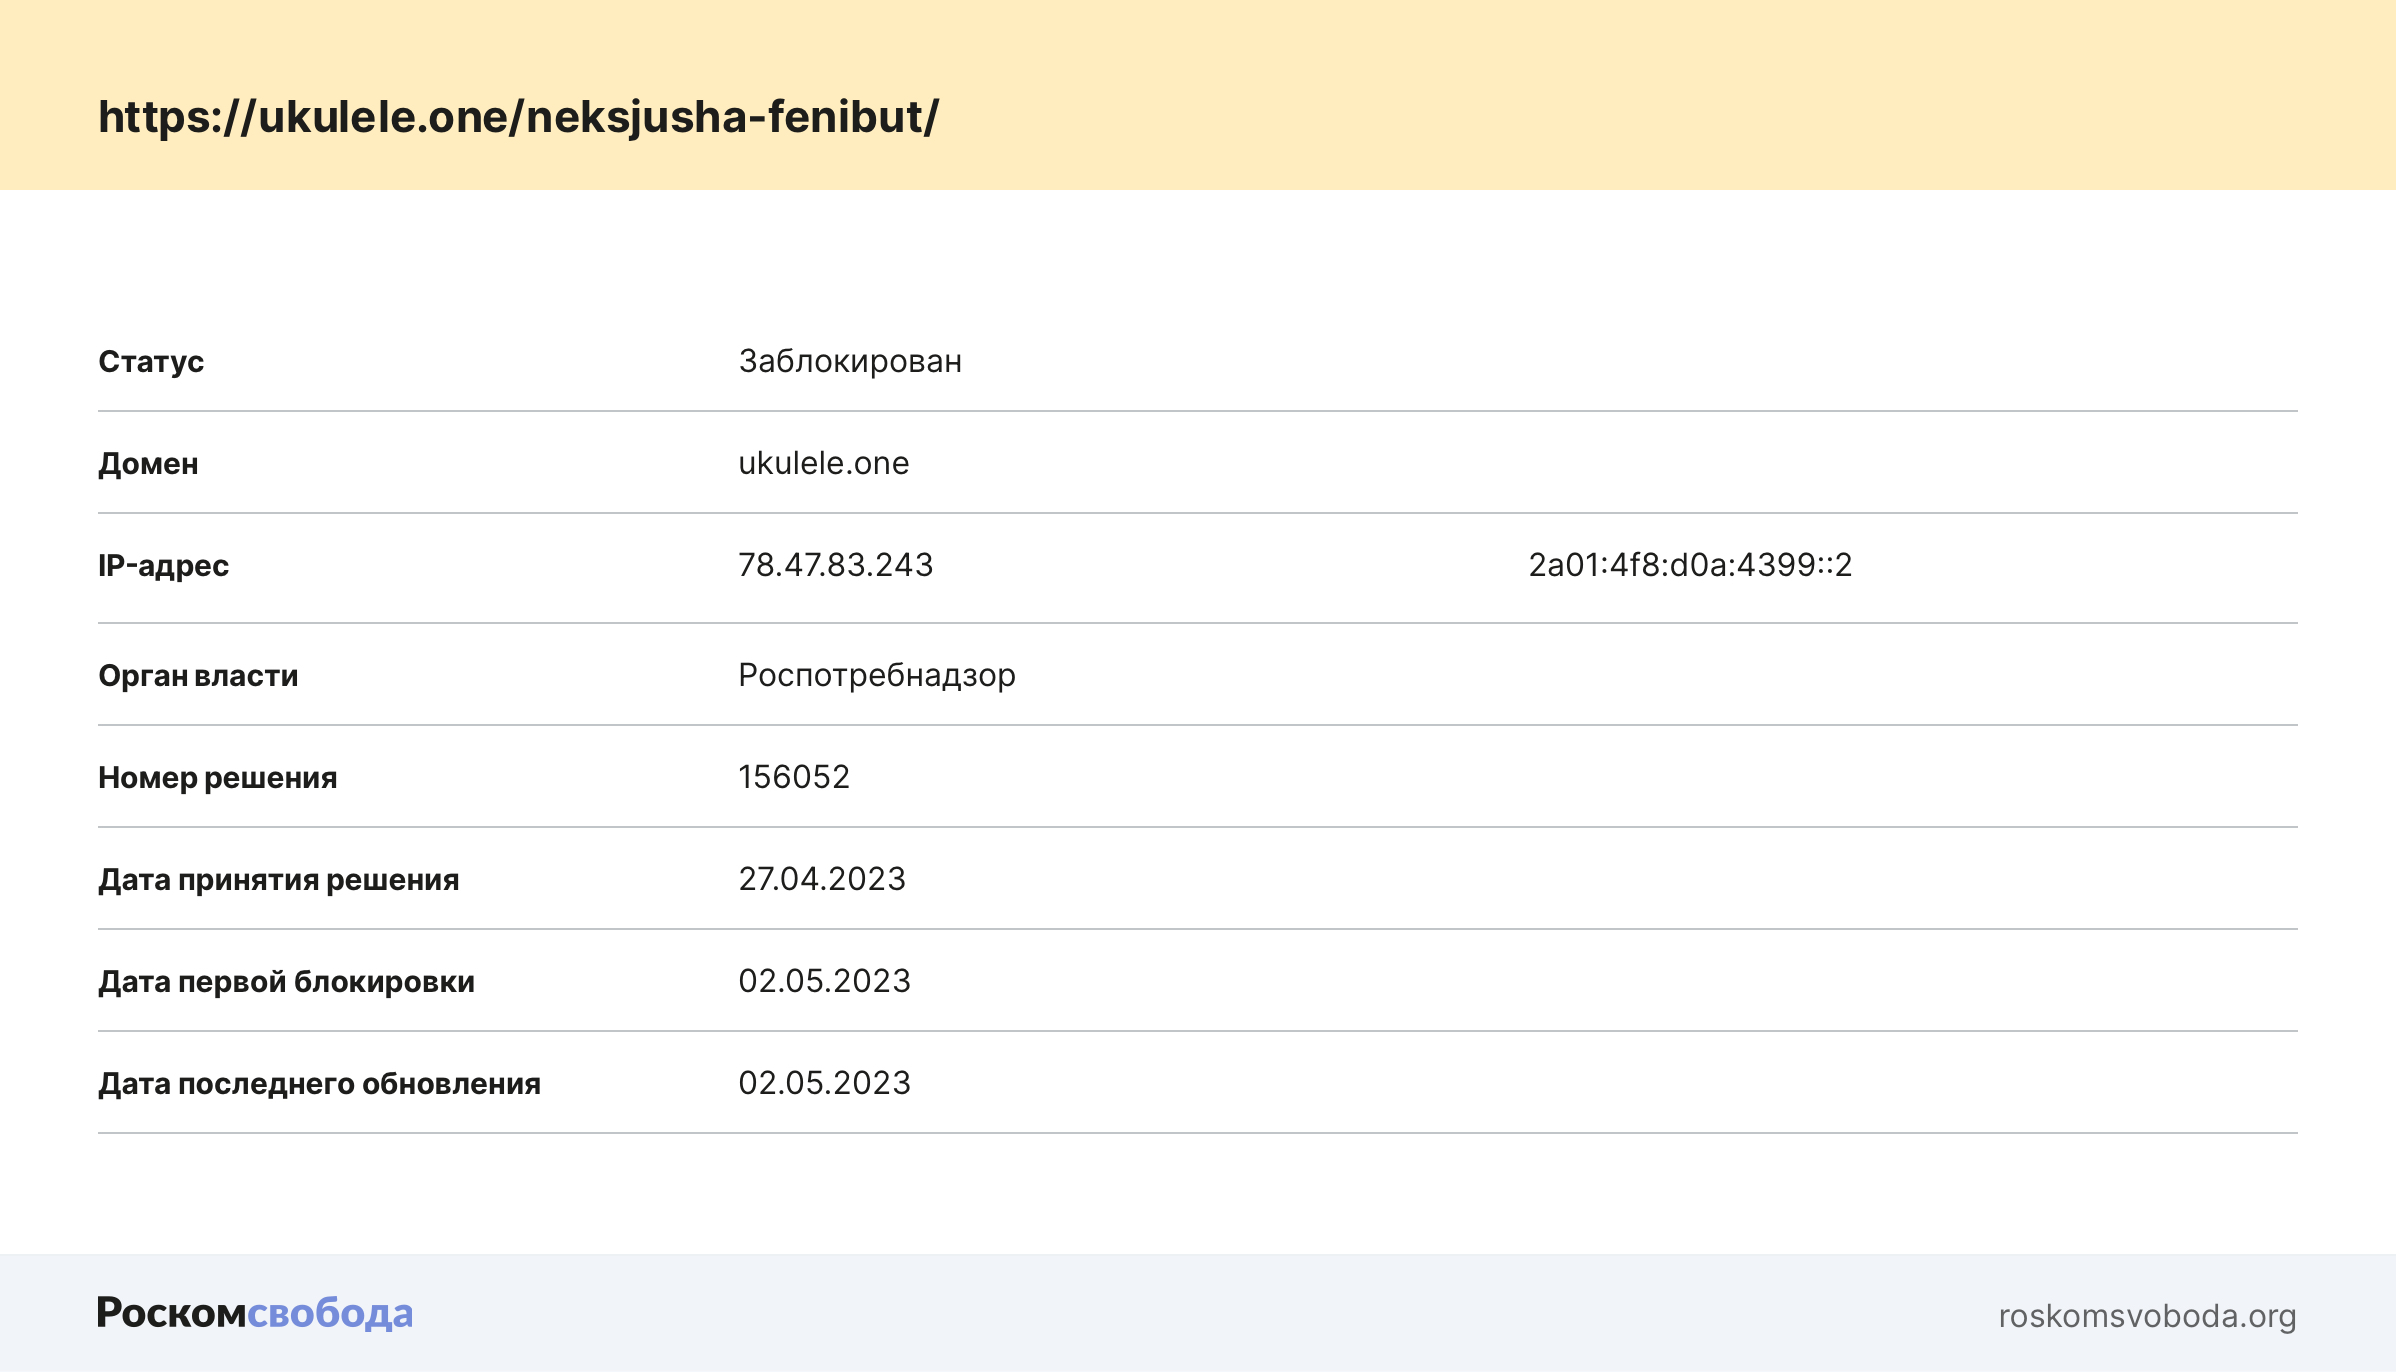Click the Роскомсвобода logo
Viewport: 2396px width, 1372px height.
[254, 1313]
